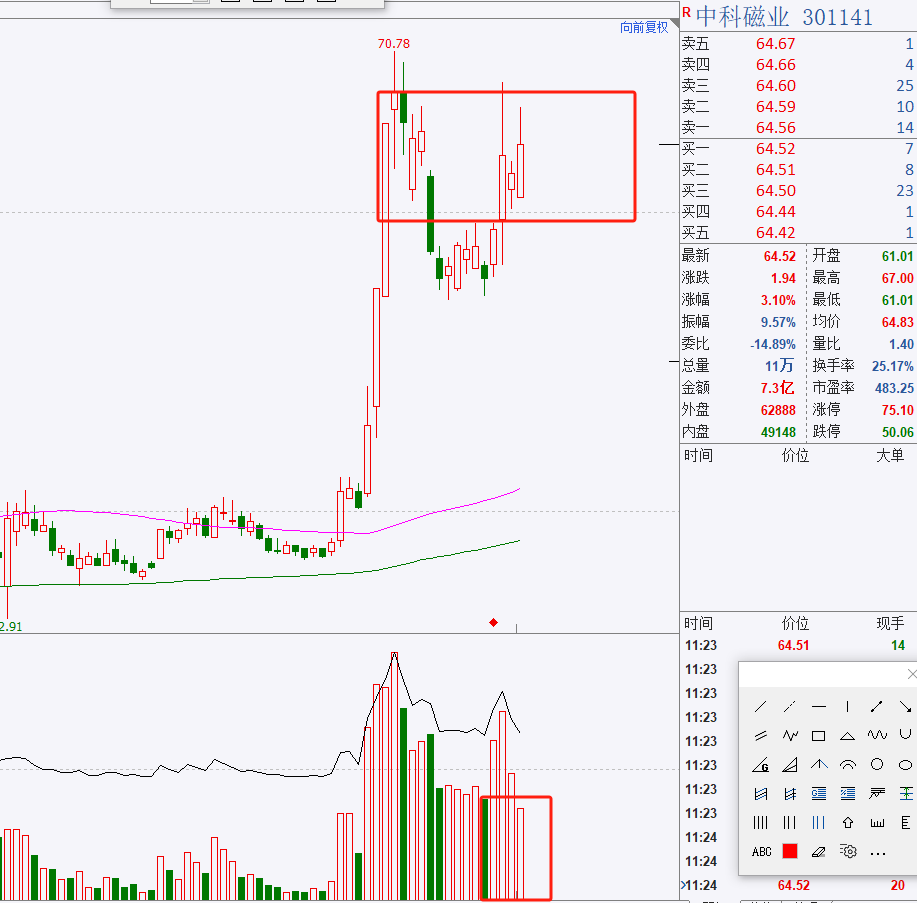
Task: Click the 外盘 value 62888
Action: (778, 411)
